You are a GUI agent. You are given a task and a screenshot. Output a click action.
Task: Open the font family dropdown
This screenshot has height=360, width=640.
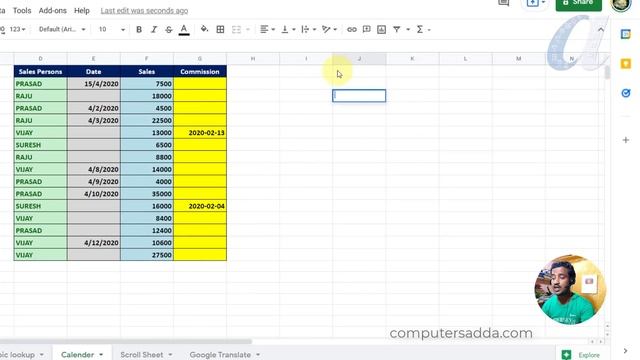tap(62, 29)
